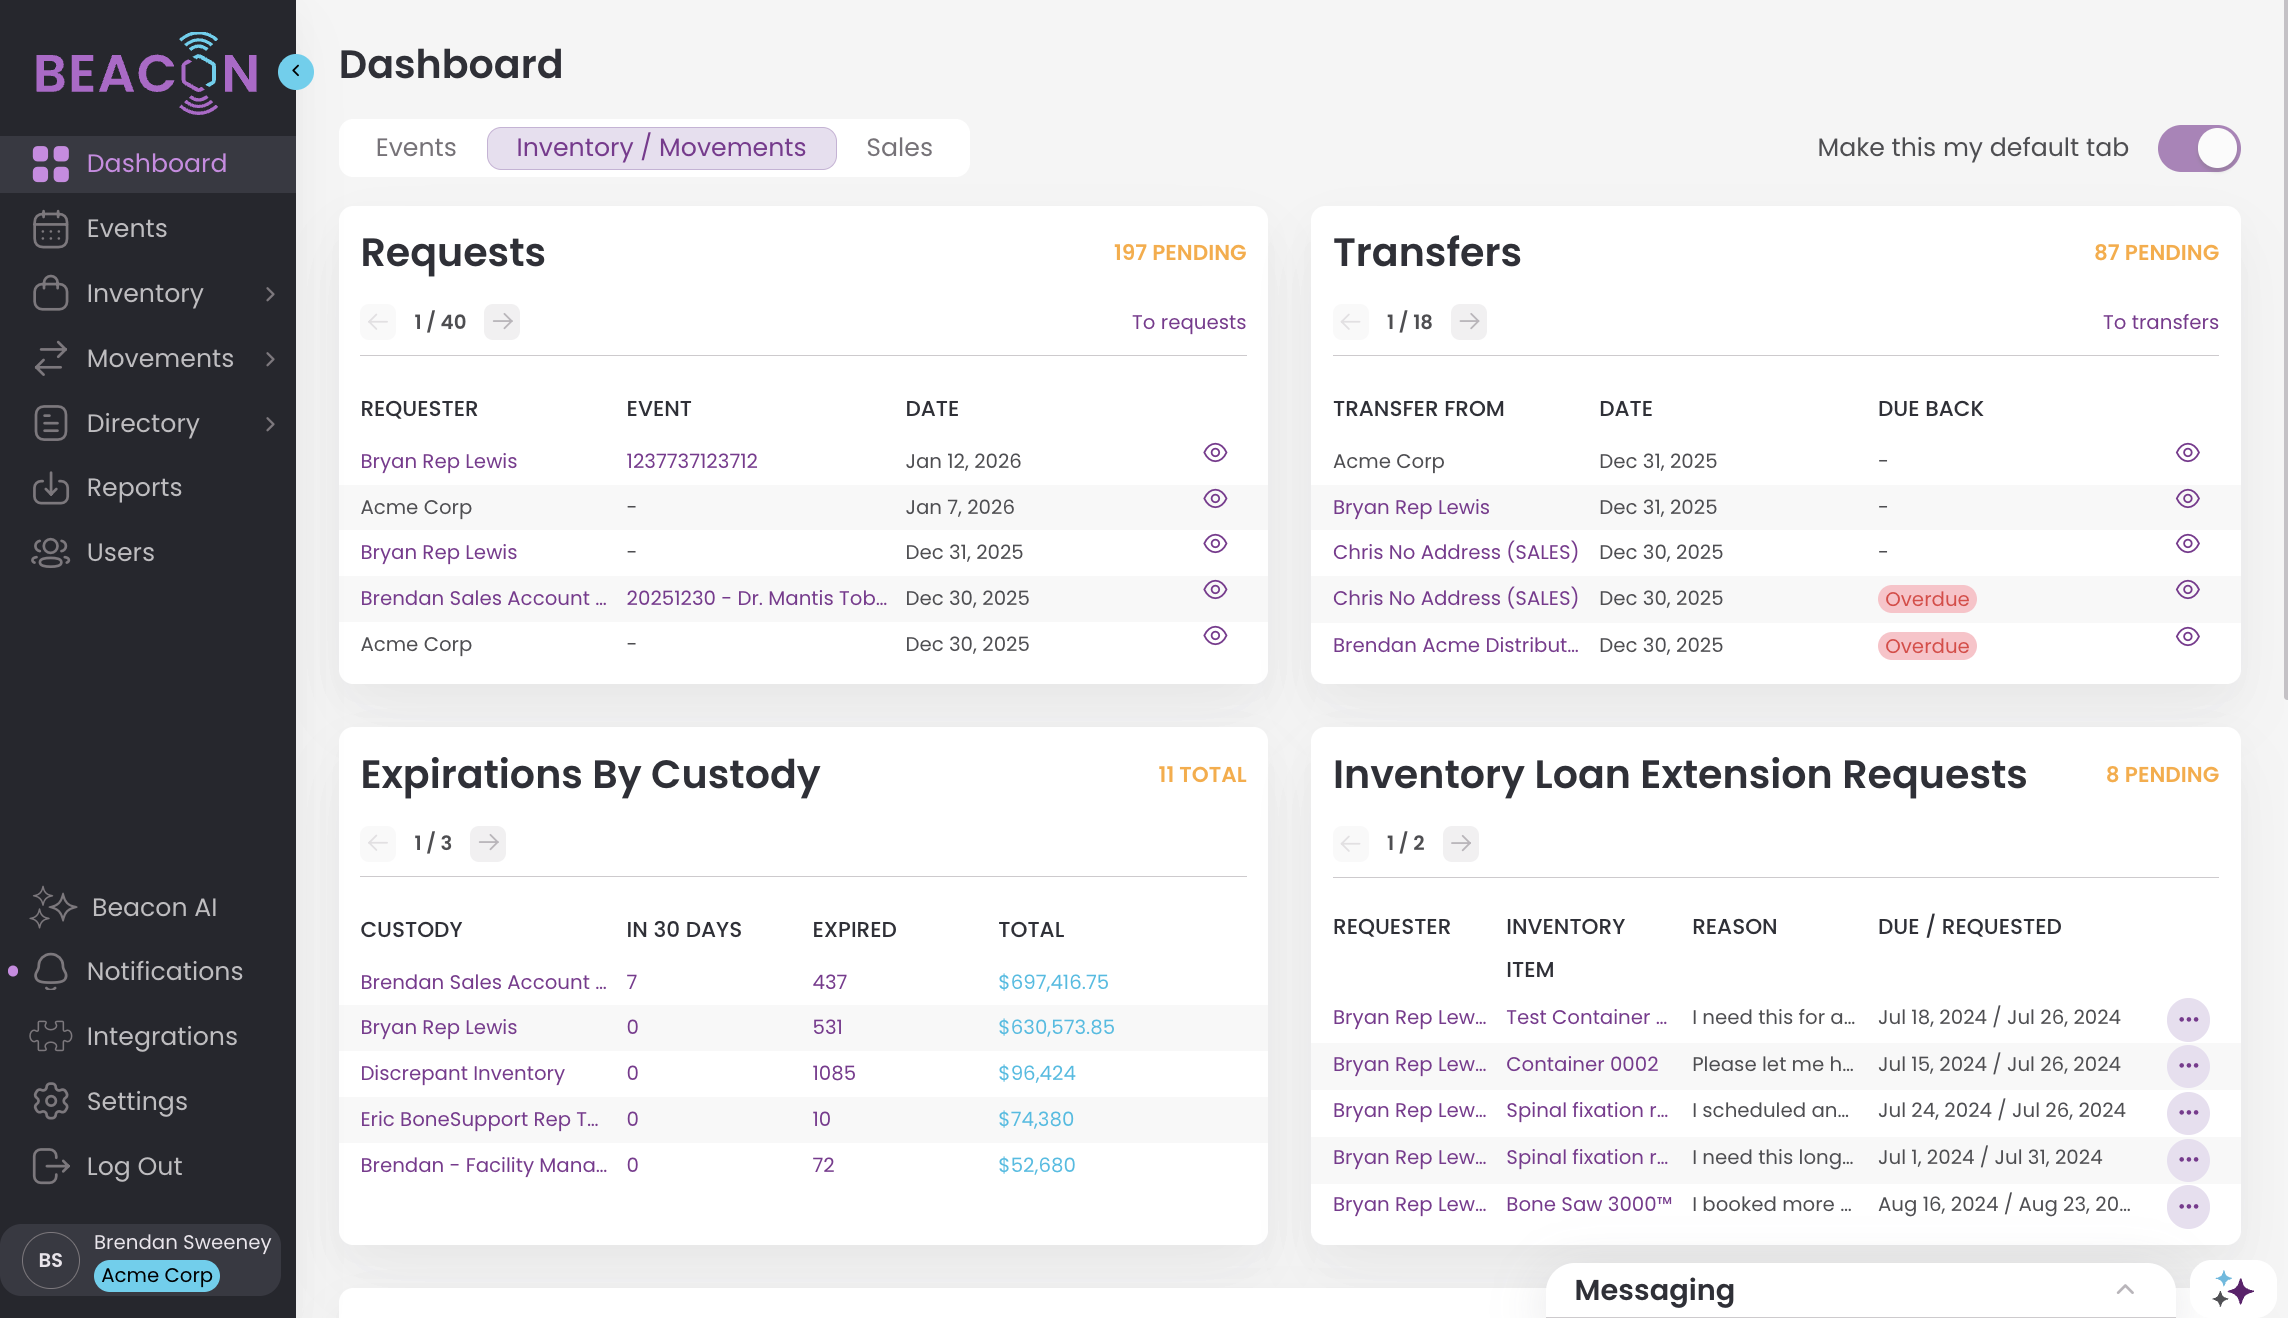Click the Log Out icon

pos(51,1166)
